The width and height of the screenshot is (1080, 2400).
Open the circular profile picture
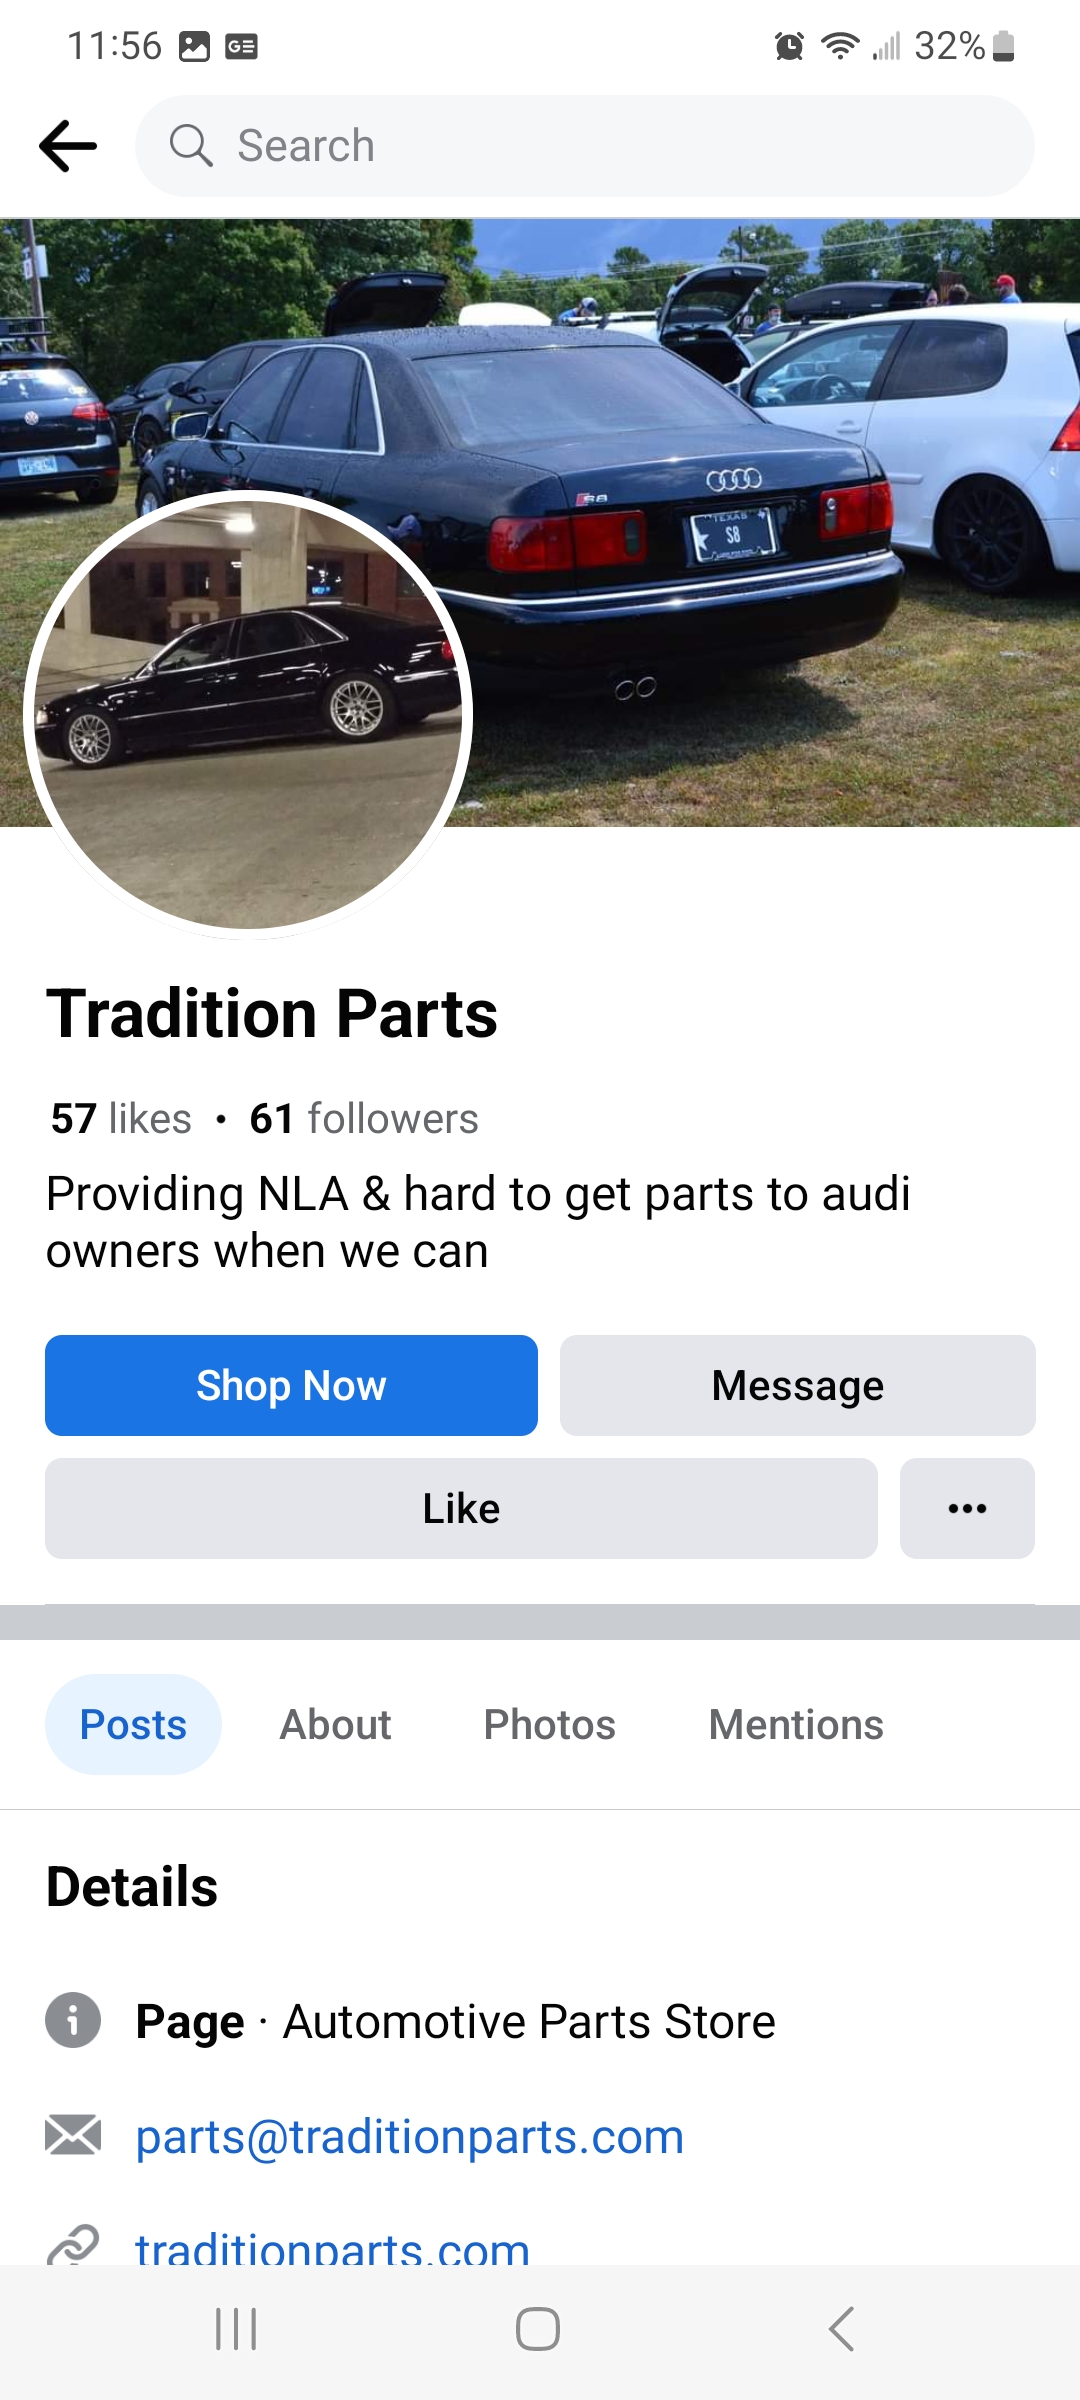pyautogui.click(x=248, y=715)
